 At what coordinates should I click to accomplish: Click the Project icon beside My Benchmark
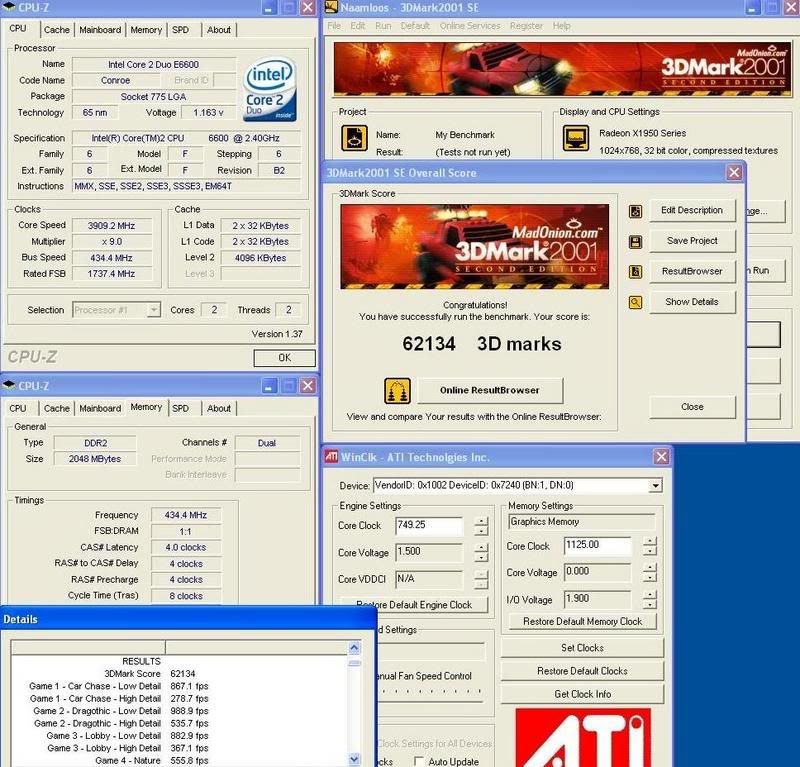[354, 138]
